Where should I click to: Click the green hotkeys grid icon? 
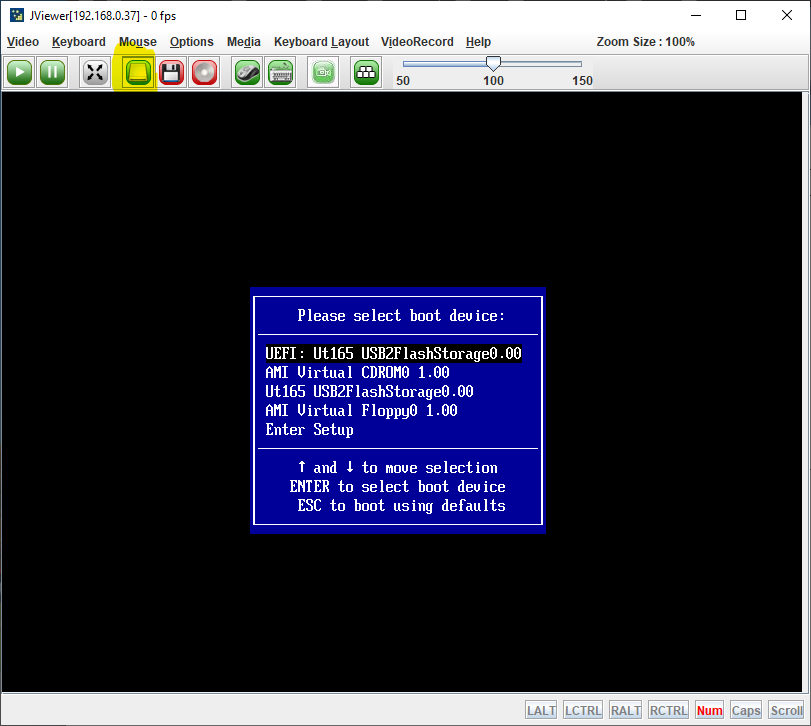point(365,72)
